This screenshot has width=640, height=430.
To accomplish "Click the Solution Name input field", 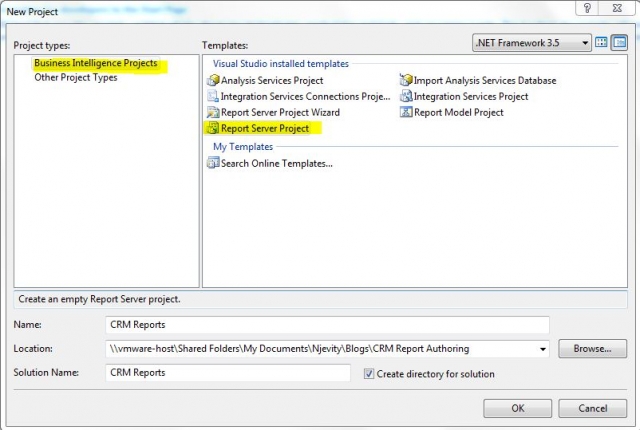I will (228, 373).
